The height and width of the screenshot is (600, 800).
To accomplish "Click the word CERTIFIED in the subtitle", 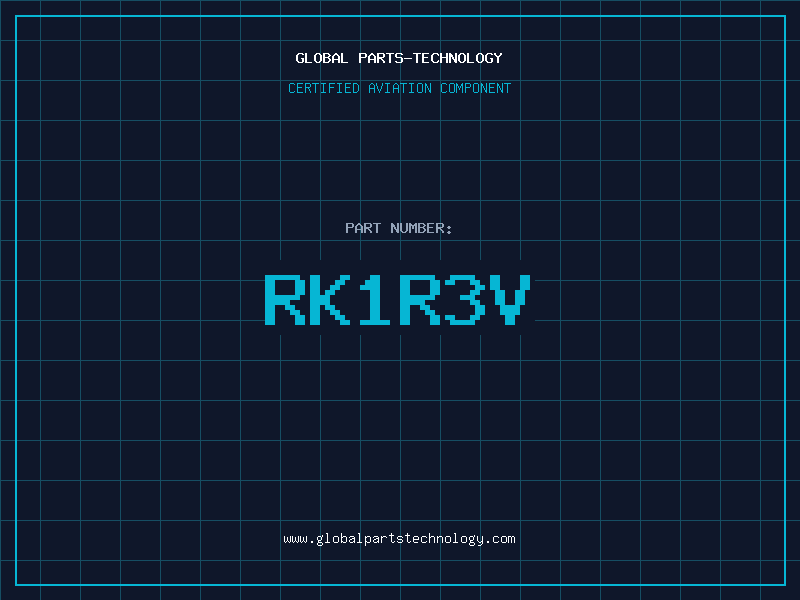I will [324, 89].
